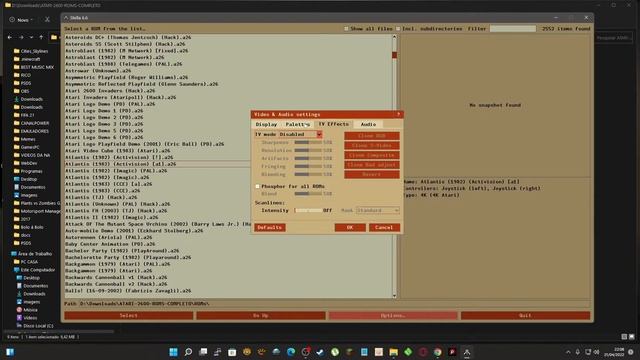Open the Cities_Skylines folder in sidebar
The image size is (640, 360).
[x=31, y=51]
